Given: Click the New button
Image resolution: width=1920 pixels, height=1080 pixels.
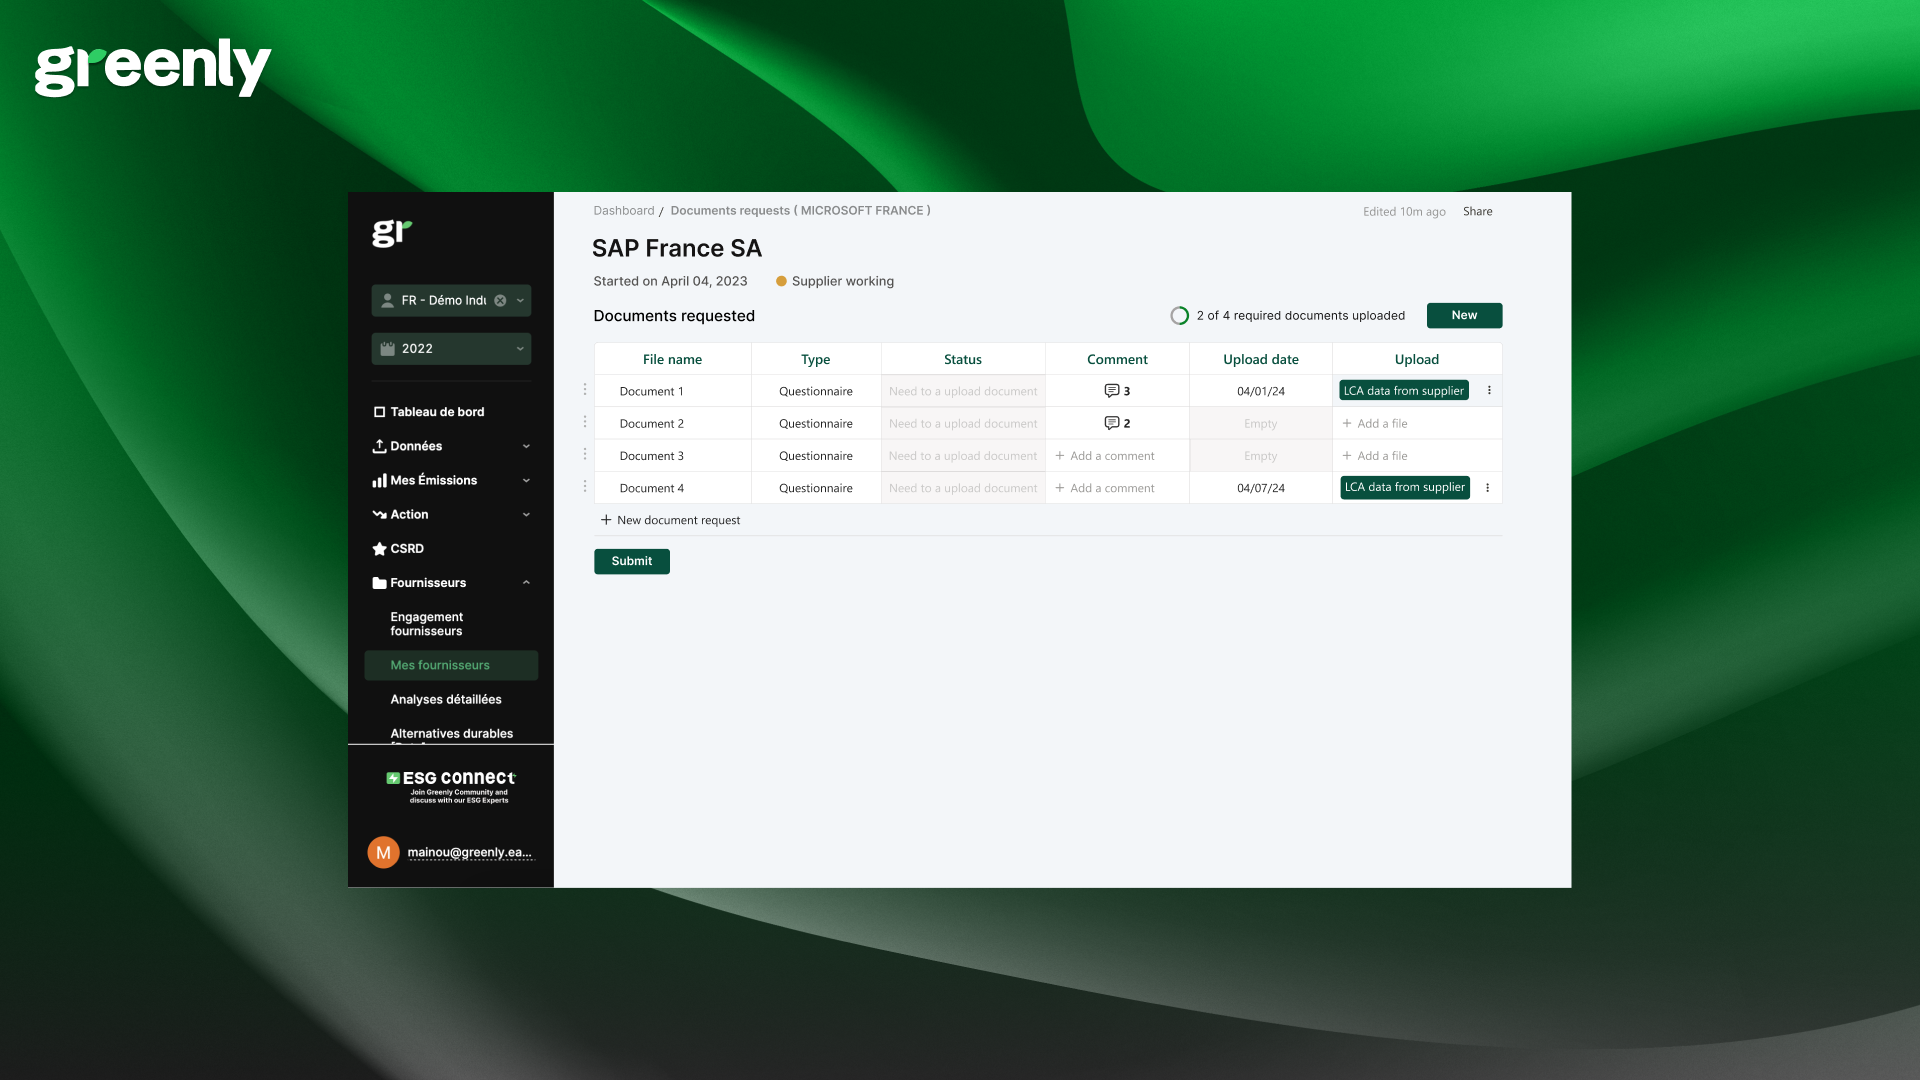Looking at the screenshot, I should [1464, 315].
